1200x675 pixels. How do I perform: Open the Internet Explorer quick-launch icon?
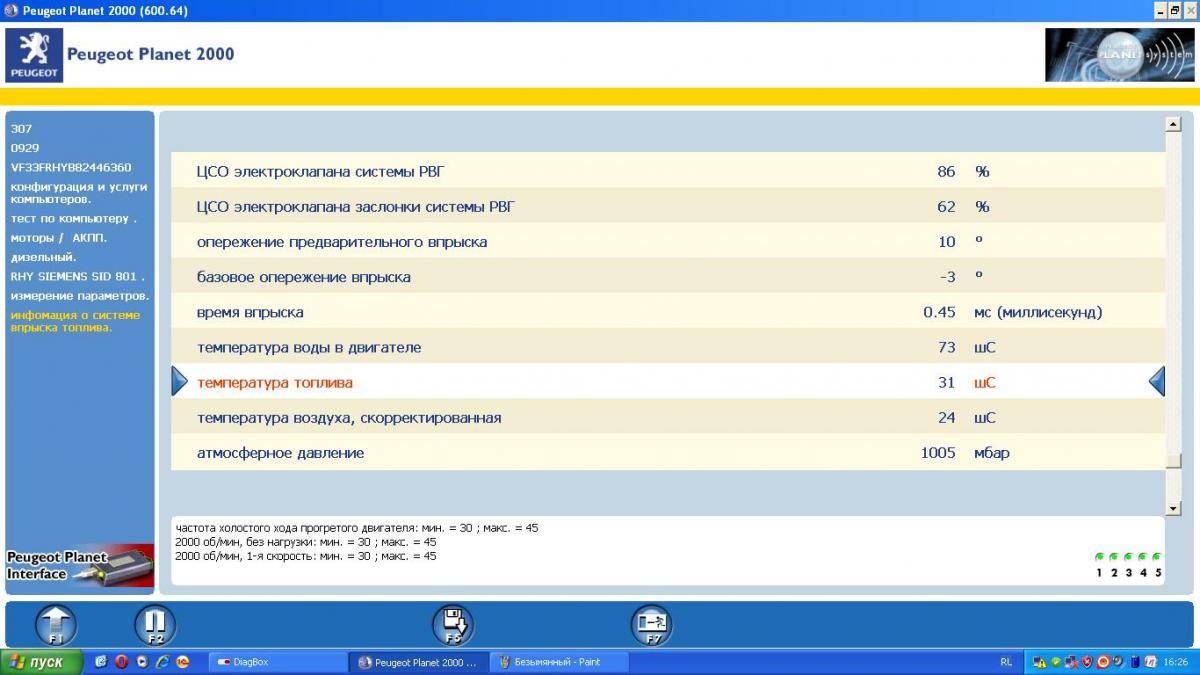pos(162,662)
